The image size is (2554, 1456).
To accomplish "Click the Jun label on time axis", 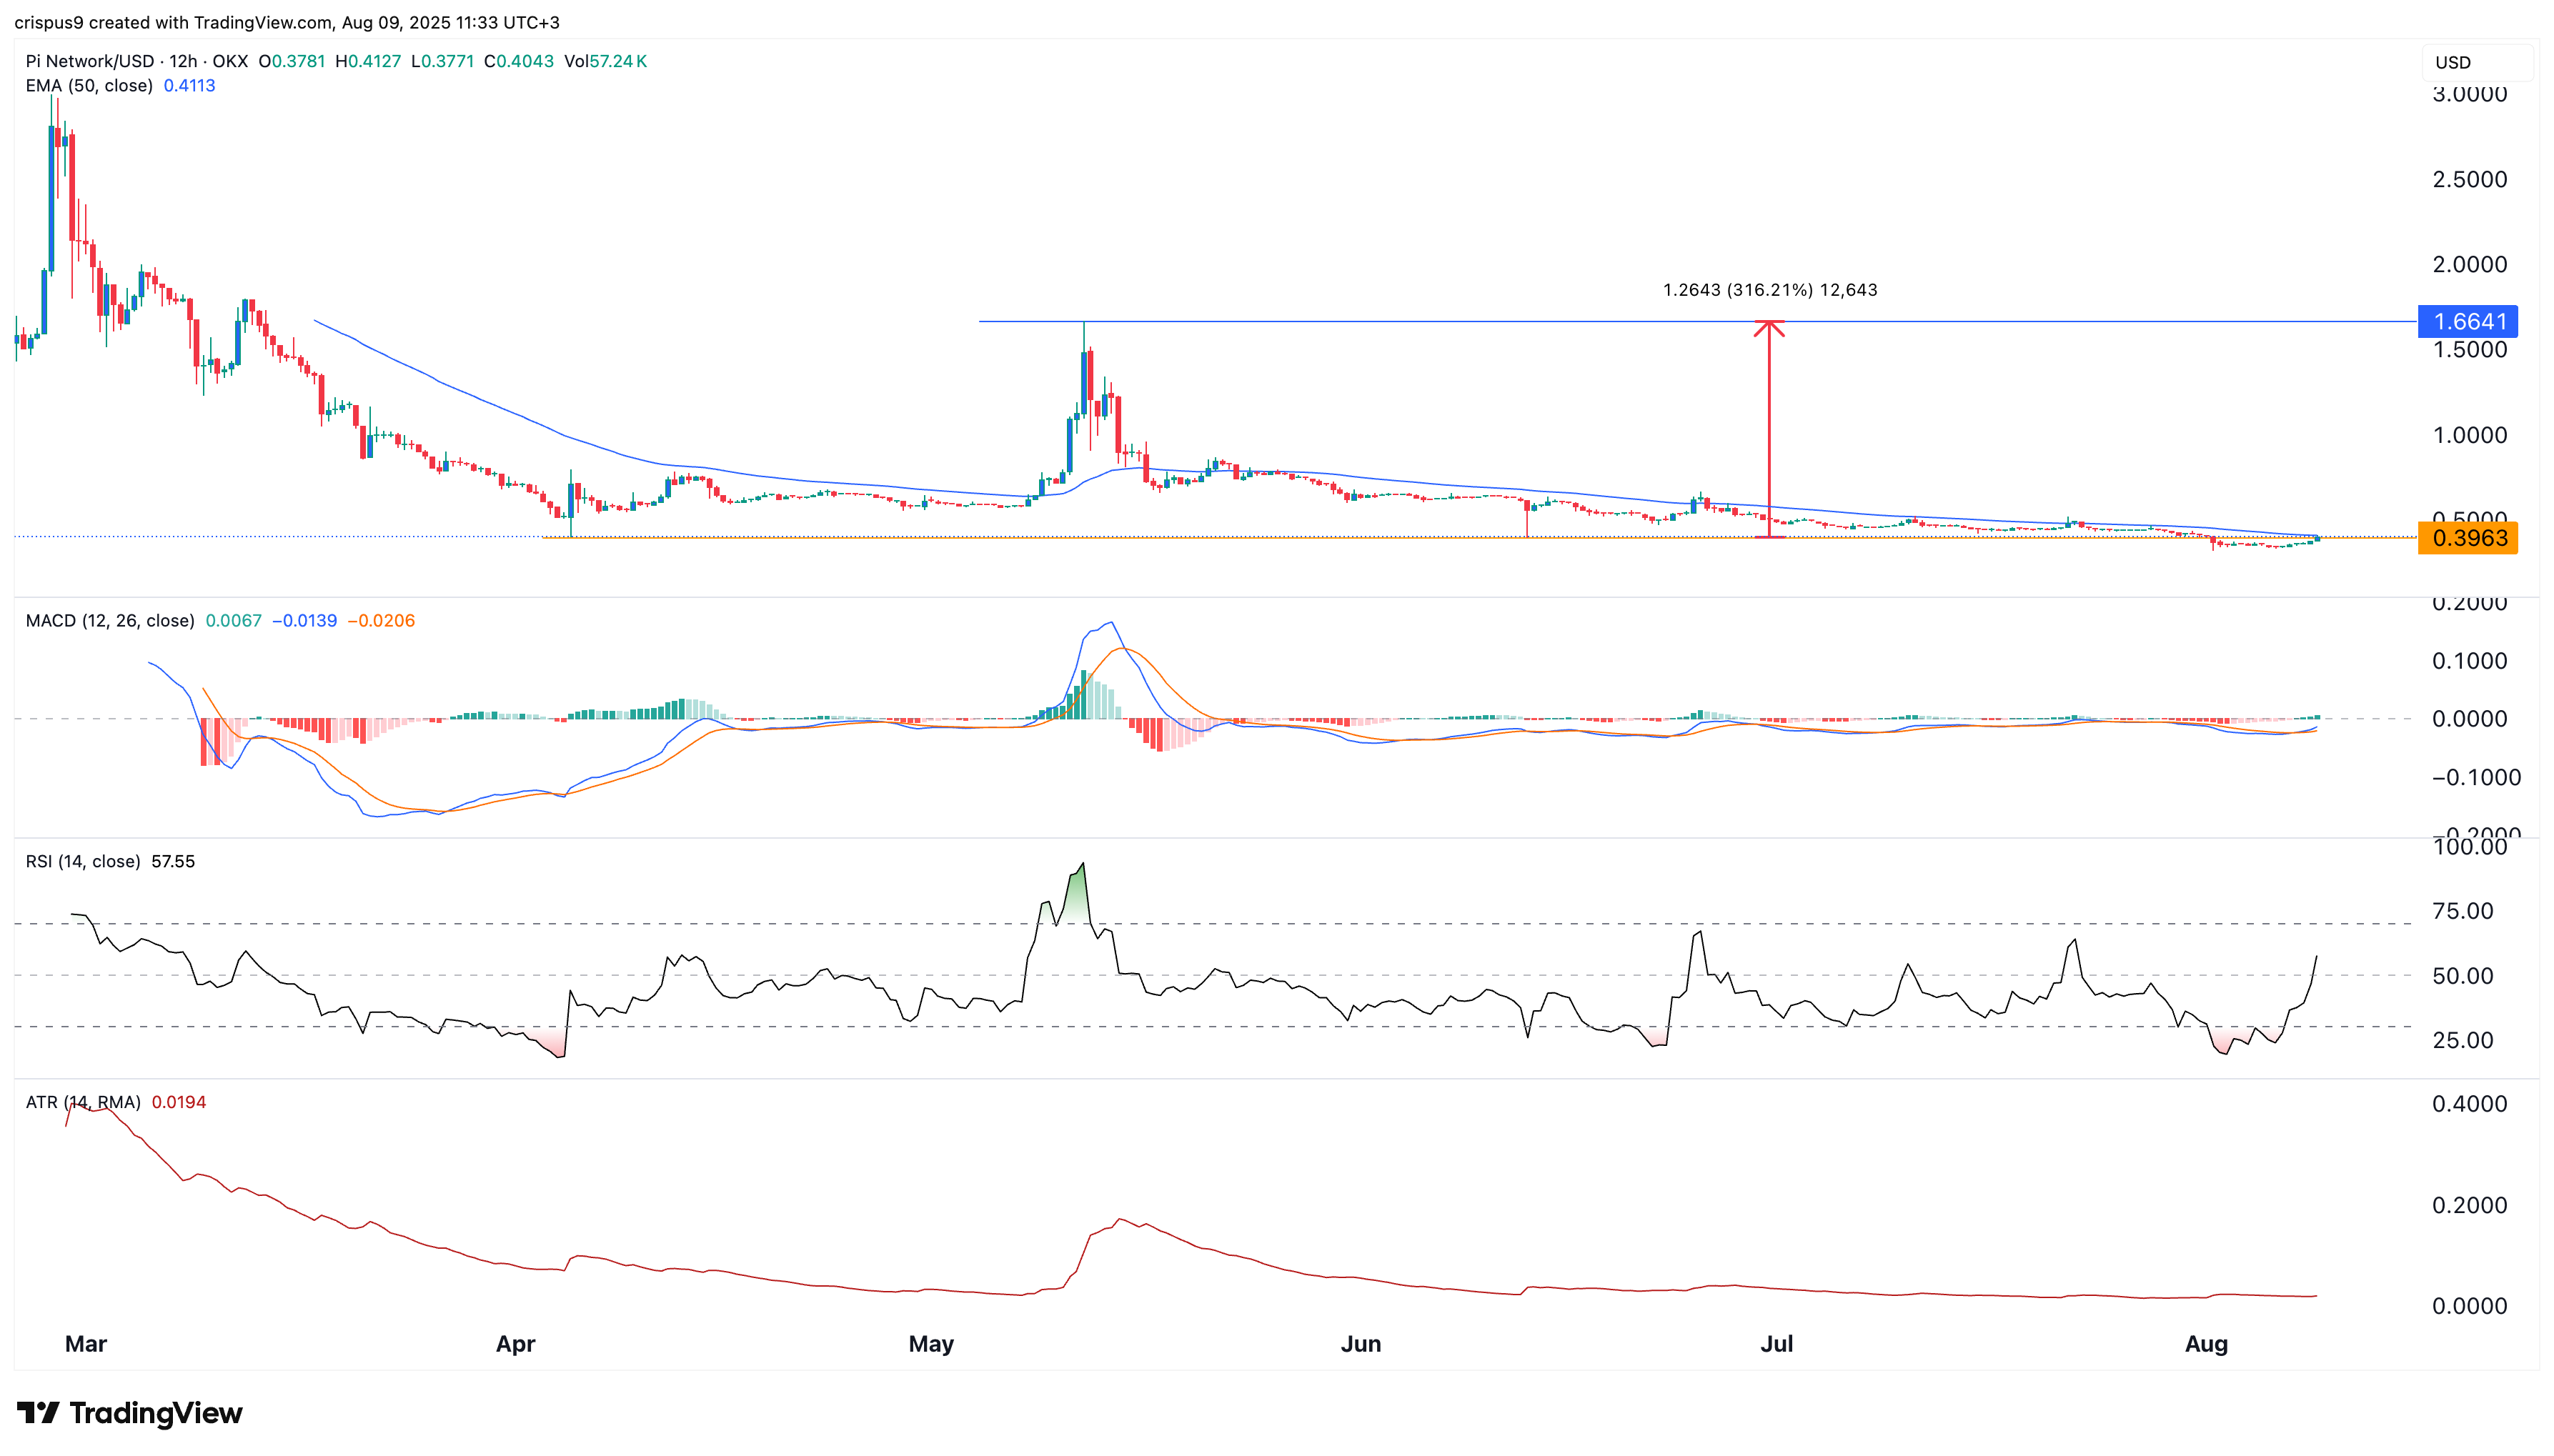I will tap(1361, 1344).
